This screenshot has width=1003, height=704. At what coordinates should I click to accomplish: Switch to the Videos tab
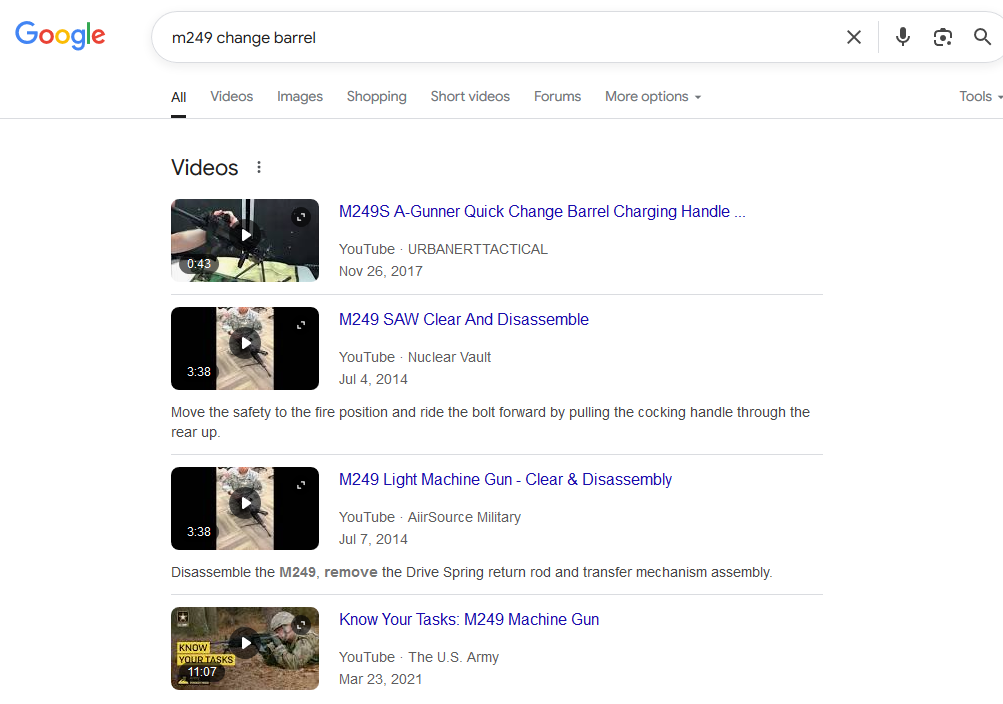click(x=232, y=97)
